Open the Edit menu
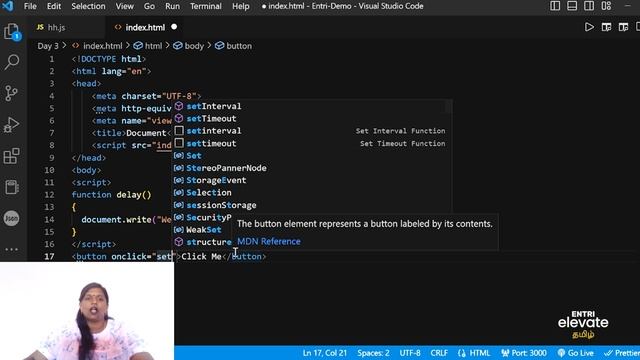 53,6
